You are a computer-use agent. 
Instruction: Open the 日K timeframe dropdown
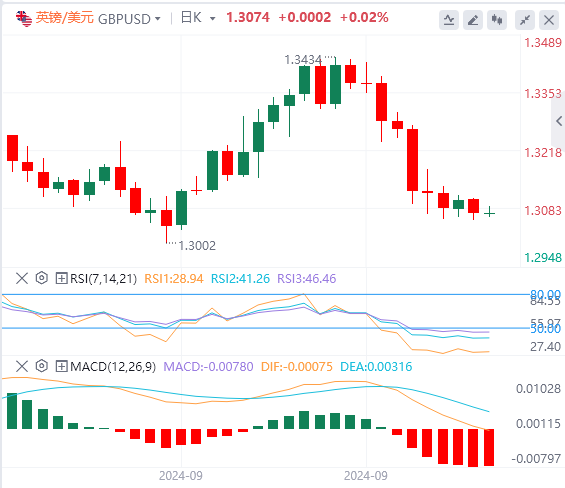pyautogui.click(x=212, y=19)
